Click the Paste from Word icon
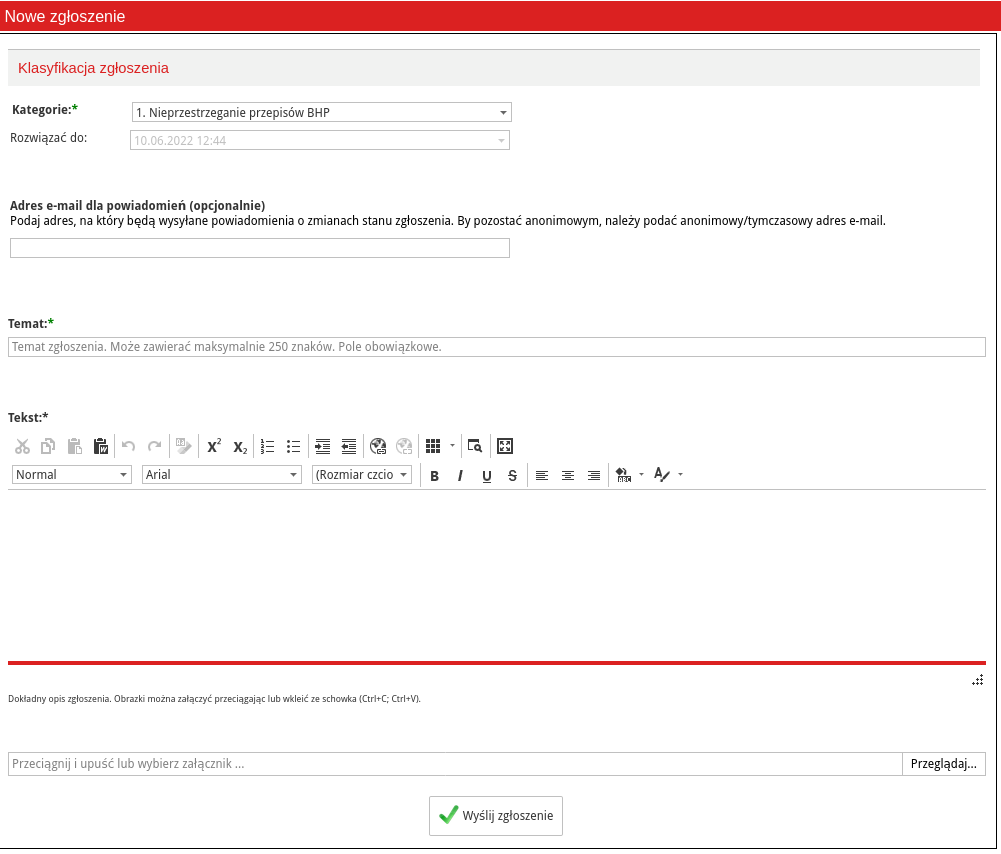 point(100,447)
